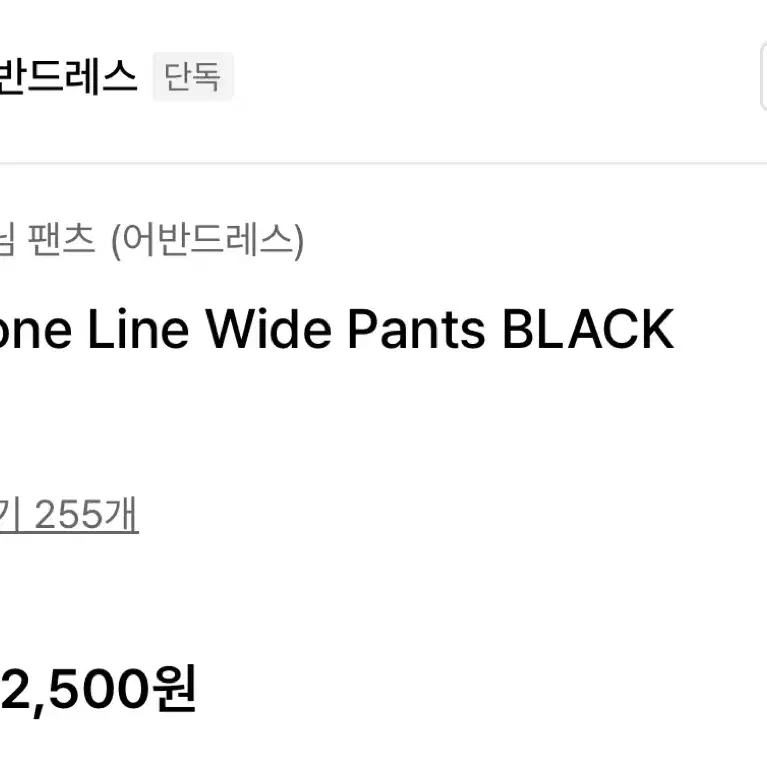Click the word Wide in product title

[269, 330]
